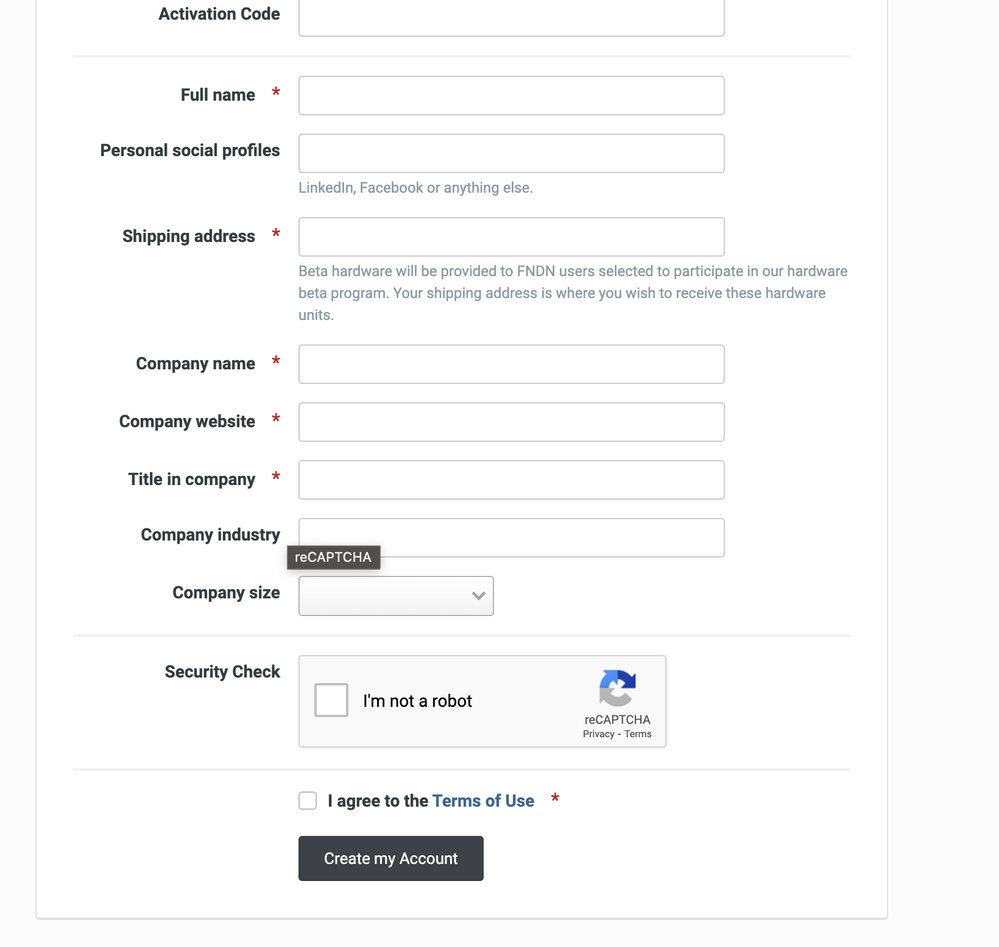Screen dimensions: 999x947
Task: Open the Terms of Use link
Action: (483, 801)
